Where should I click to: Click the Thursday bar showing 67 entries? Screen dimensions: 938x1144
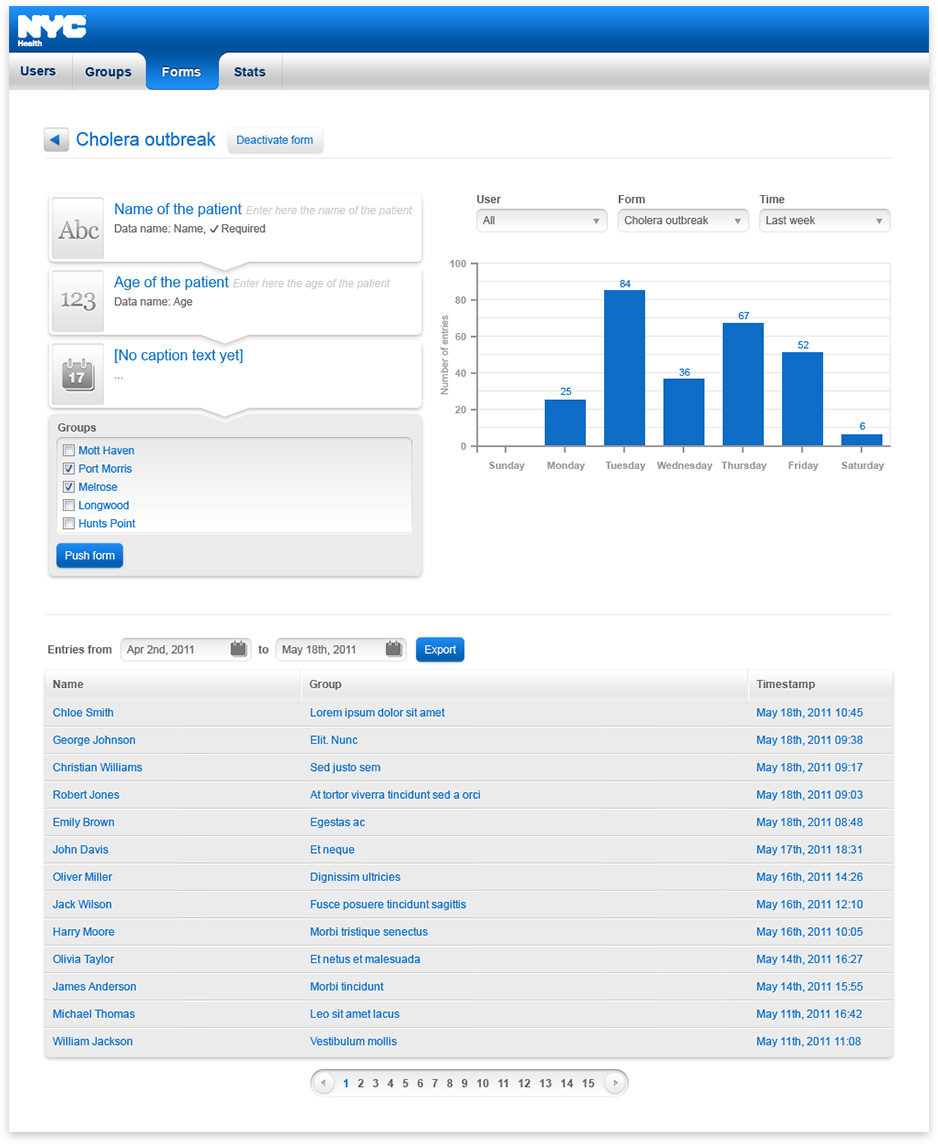pyautogui.click(x=743, y=384)
